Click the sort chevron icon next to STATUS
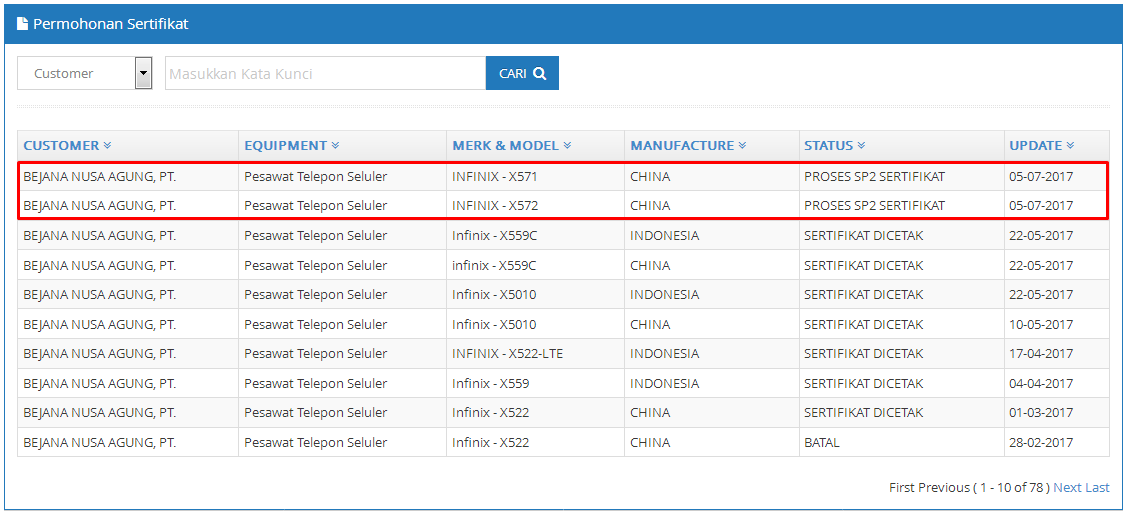1127x517 pixels. pyautogui.click(x=861, y=145)
